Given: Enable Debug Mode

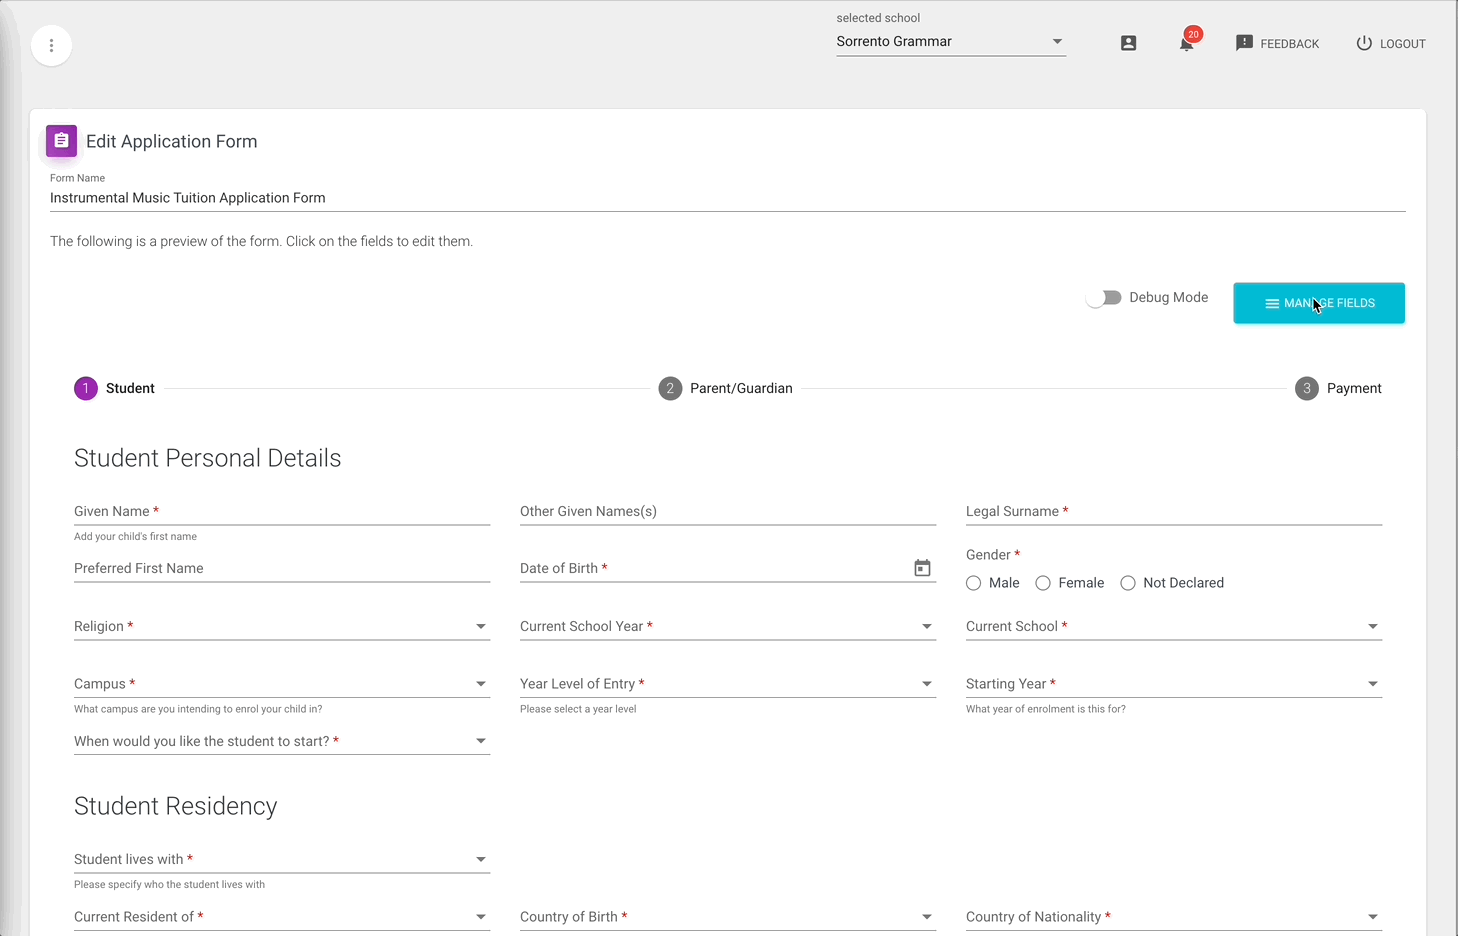Looking at the screenshot, I should tap(1103, 297).
